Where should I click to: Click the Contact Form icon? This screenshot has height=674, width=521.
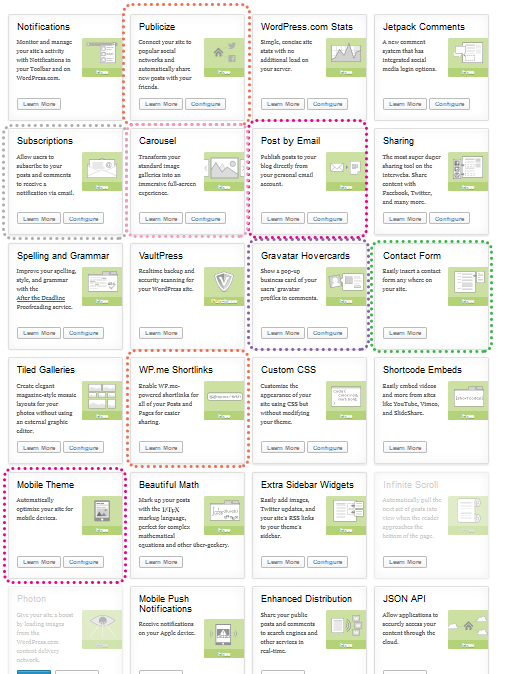(x=468, y=282)
